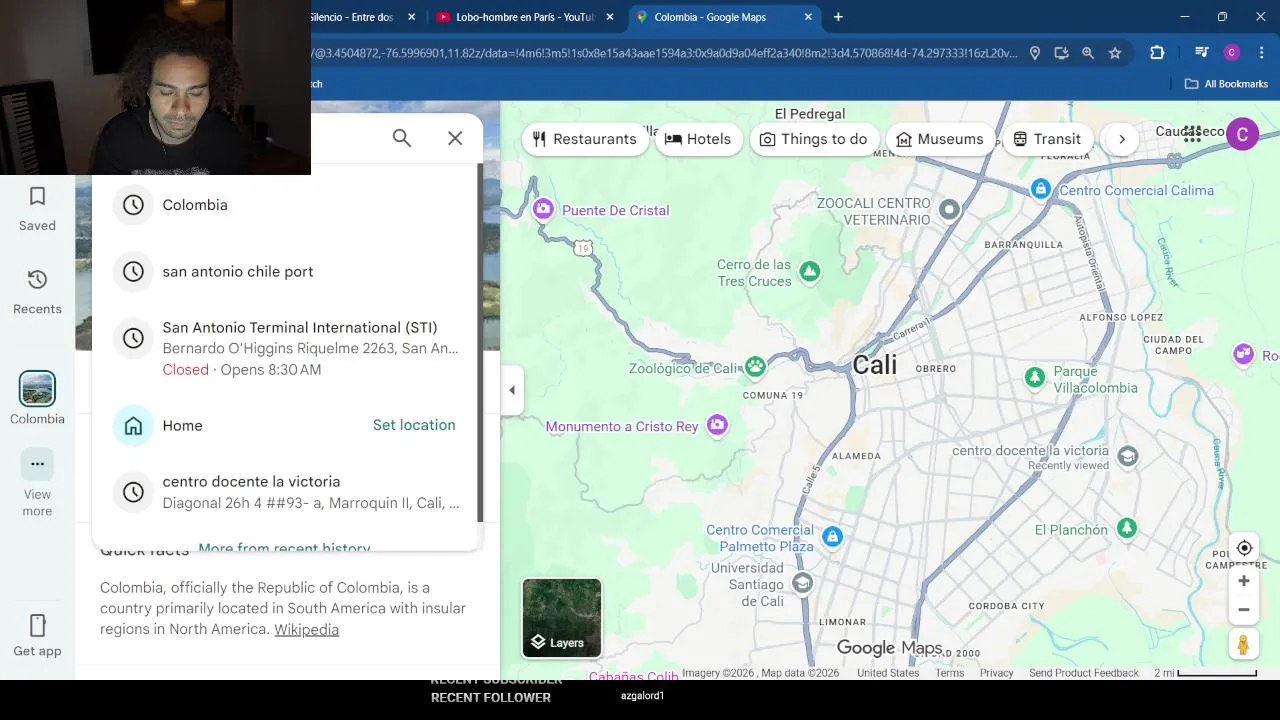Open Chrome profile avatar
The width and height of the screenshot is (1280, 720).
[1232, 53]
